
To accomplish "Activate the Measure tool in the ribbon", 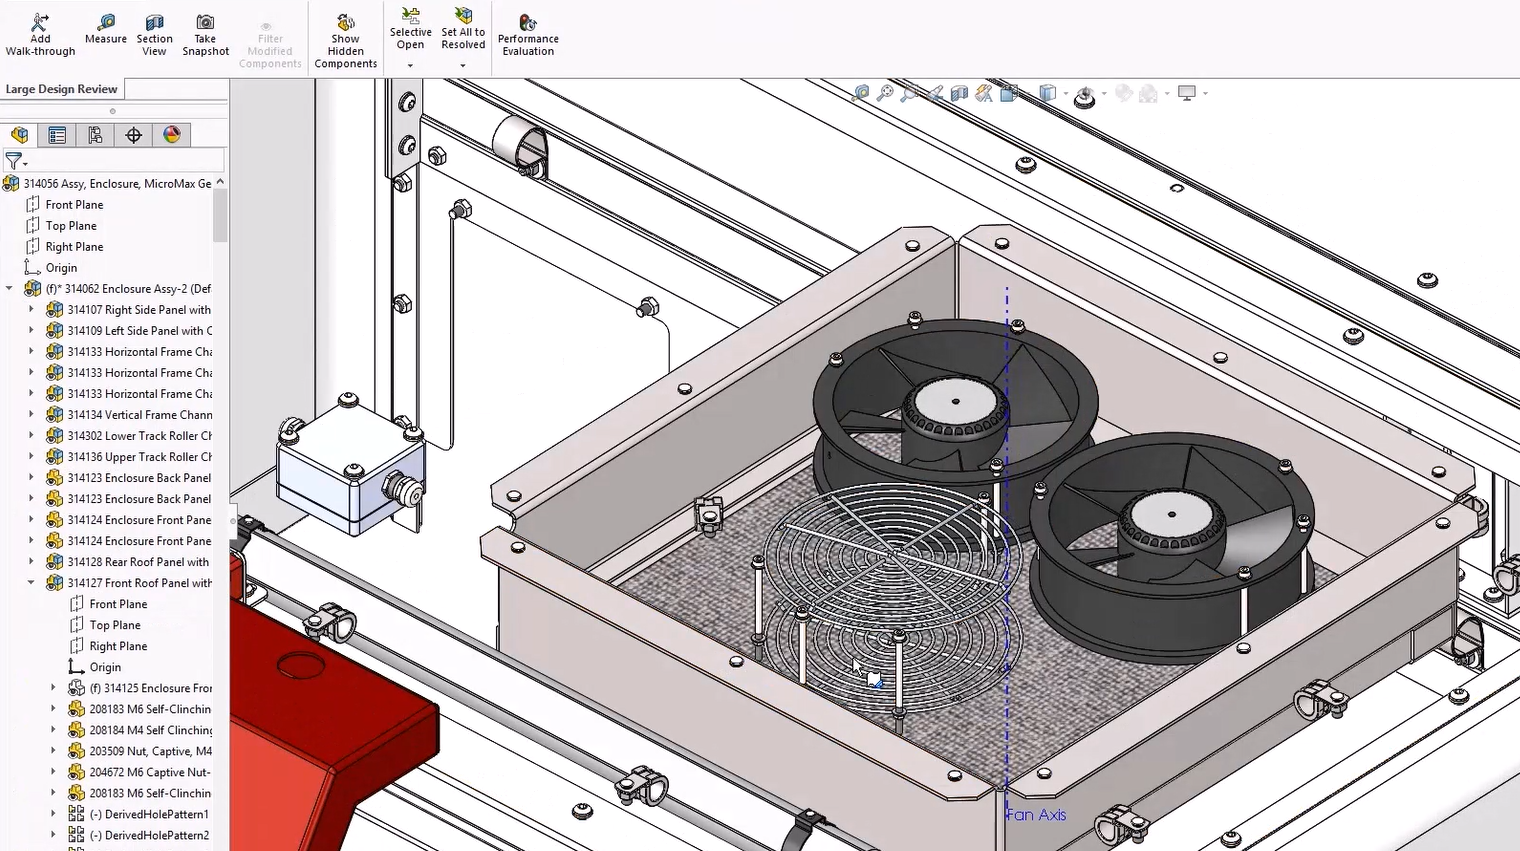I will [x=106, y=29].
